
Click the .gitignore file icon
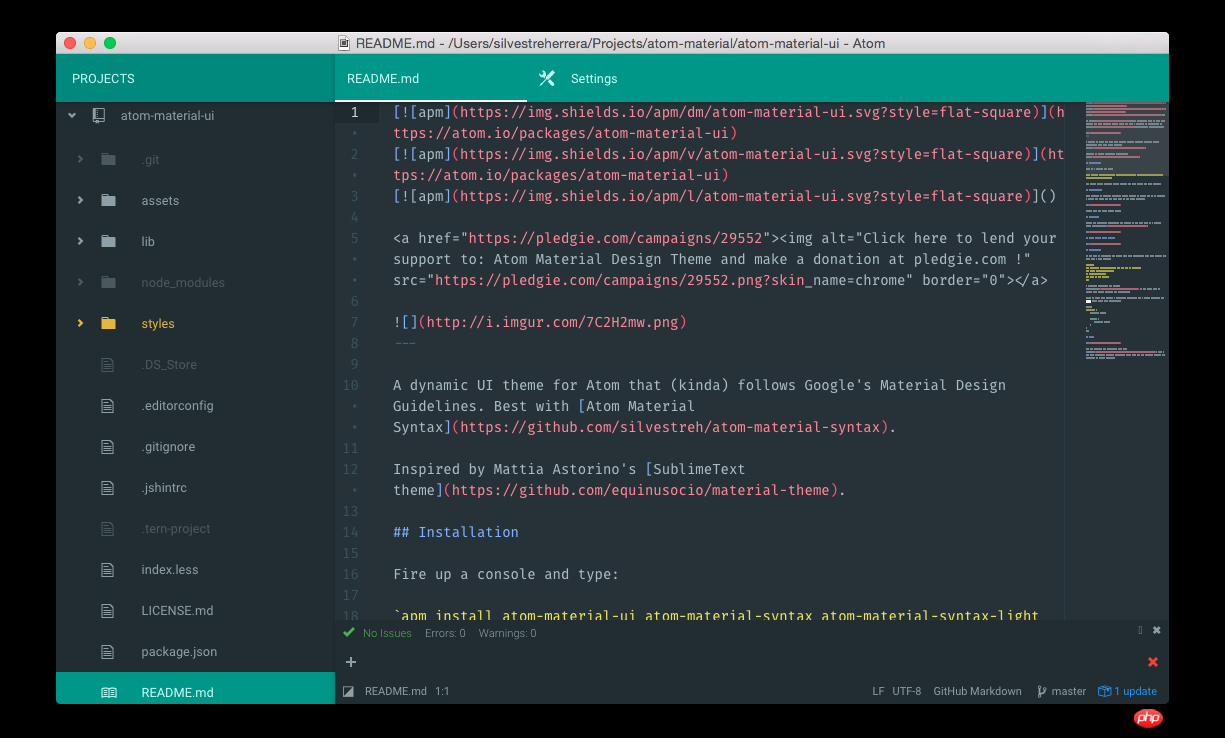point(108,446)
